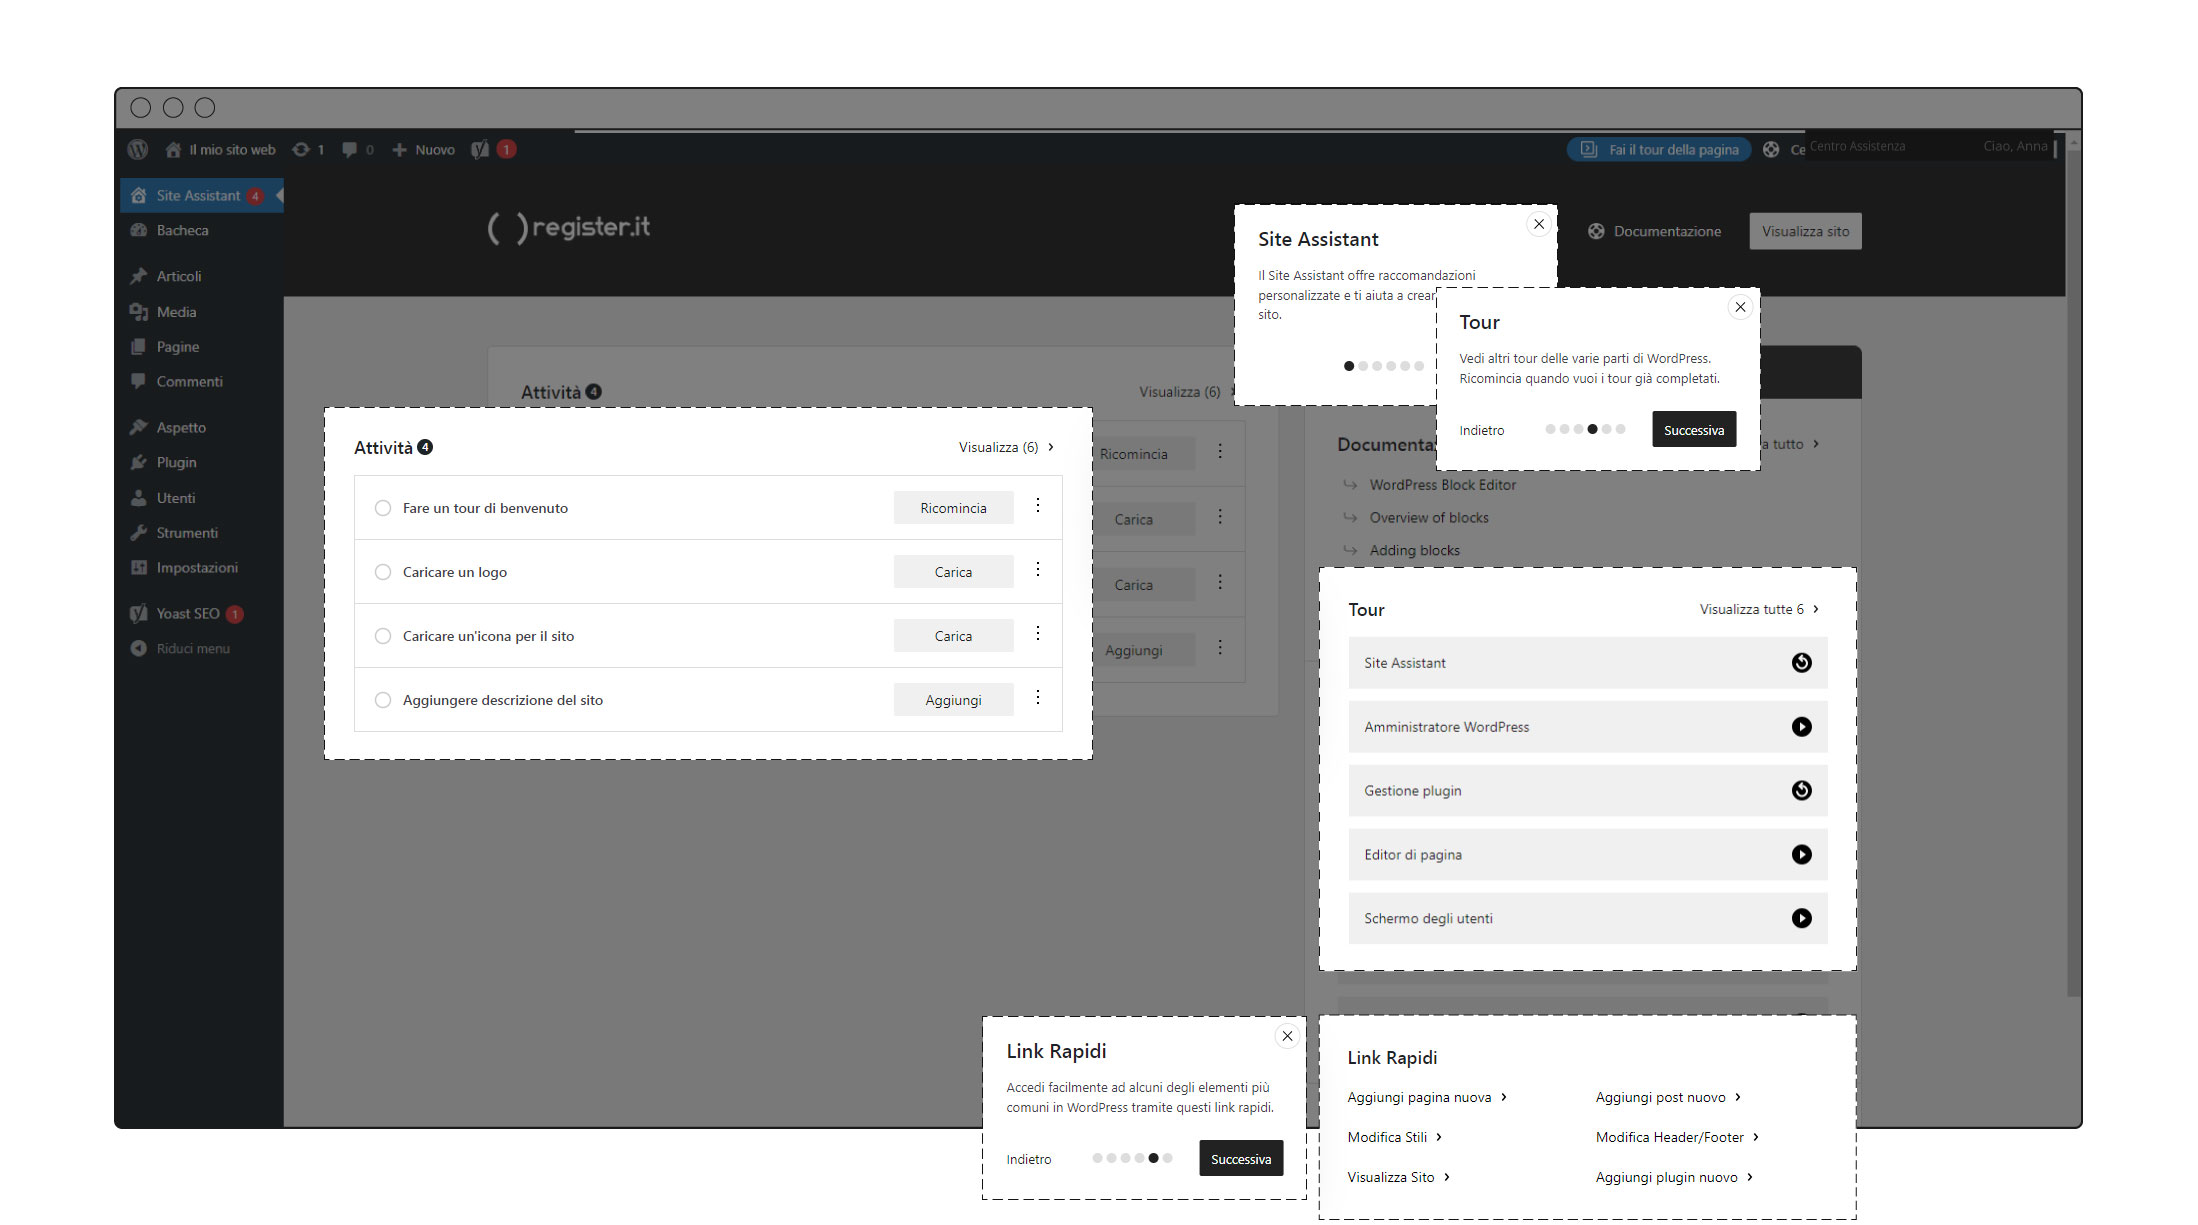Open Yoast SEO in the sidebar
Image resolution: width=2198 pixels, height=1225 pixels.
click(188, 614)
